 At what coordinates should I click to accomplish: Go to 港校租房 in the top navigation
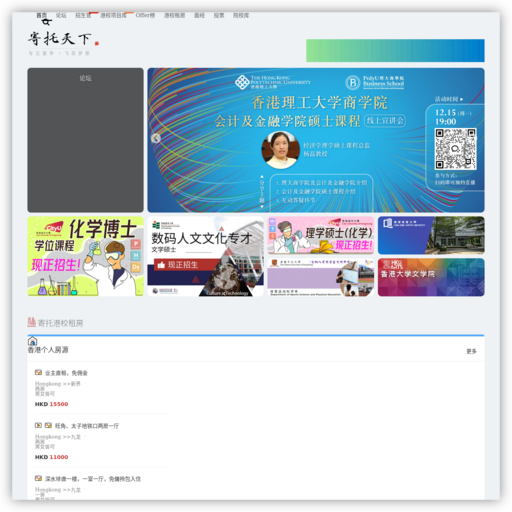[x=174, y=15]
